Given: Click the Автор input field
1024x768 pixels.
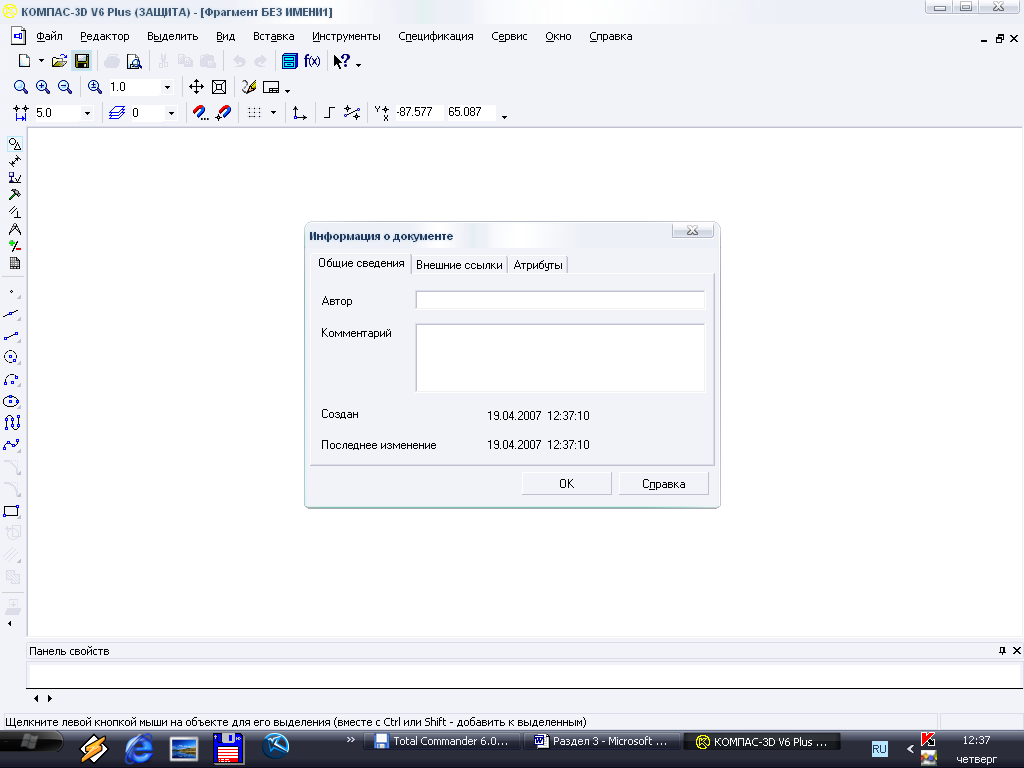Looking at the screenshot, I should pyautogui.click(x=560, y=300).
